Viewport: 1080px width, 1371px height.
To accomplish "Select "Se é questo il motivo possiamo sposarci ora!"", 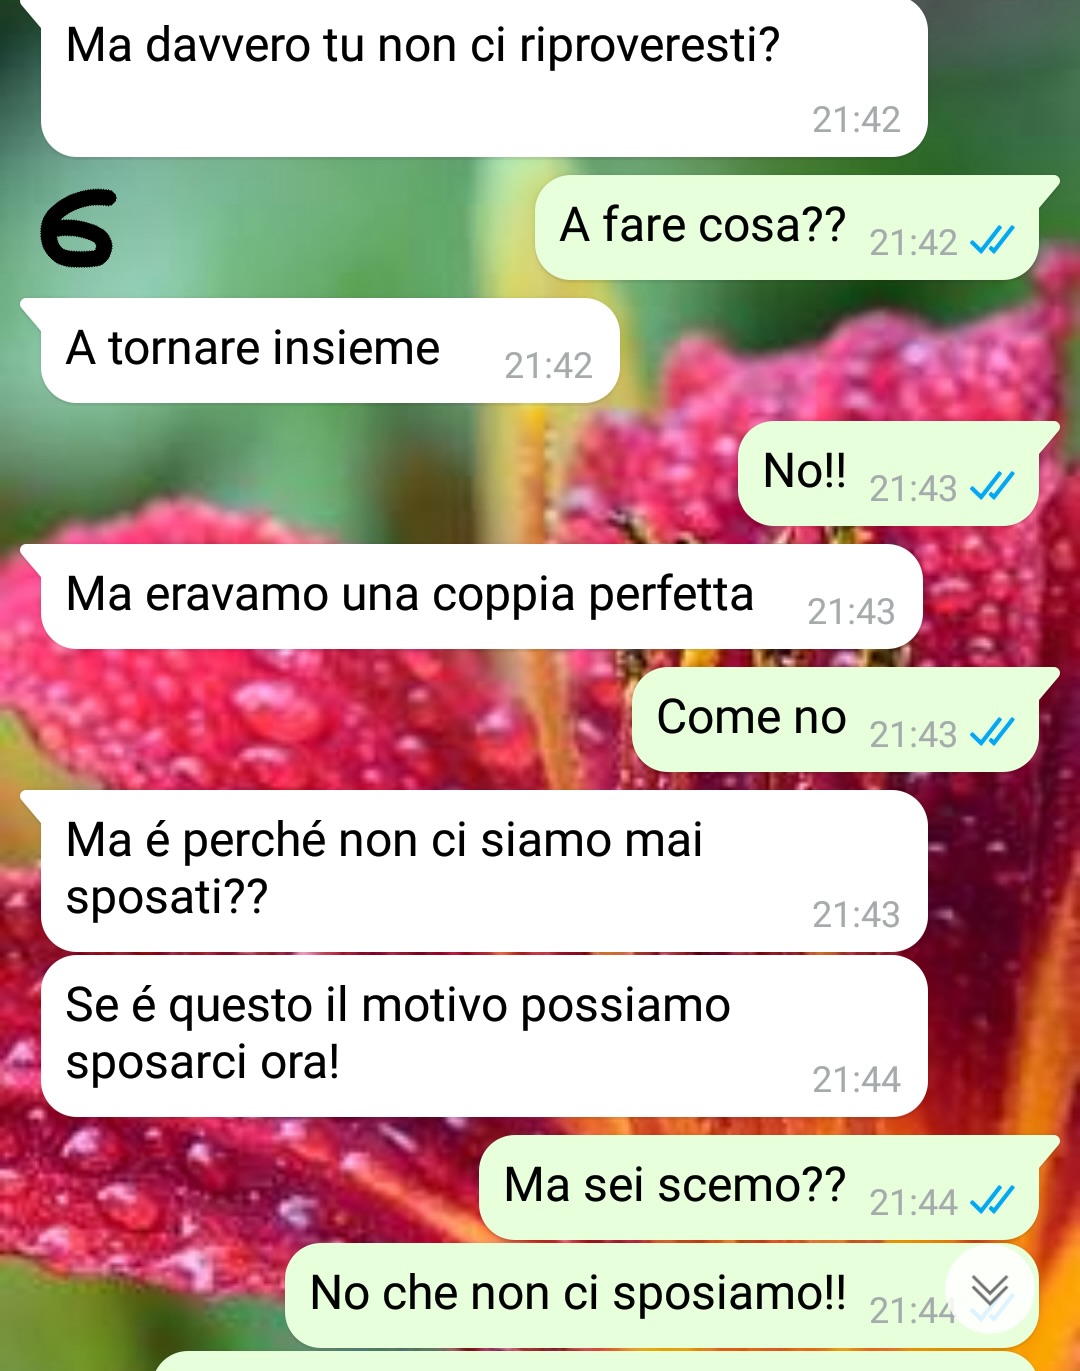I will pos(484,1036).
